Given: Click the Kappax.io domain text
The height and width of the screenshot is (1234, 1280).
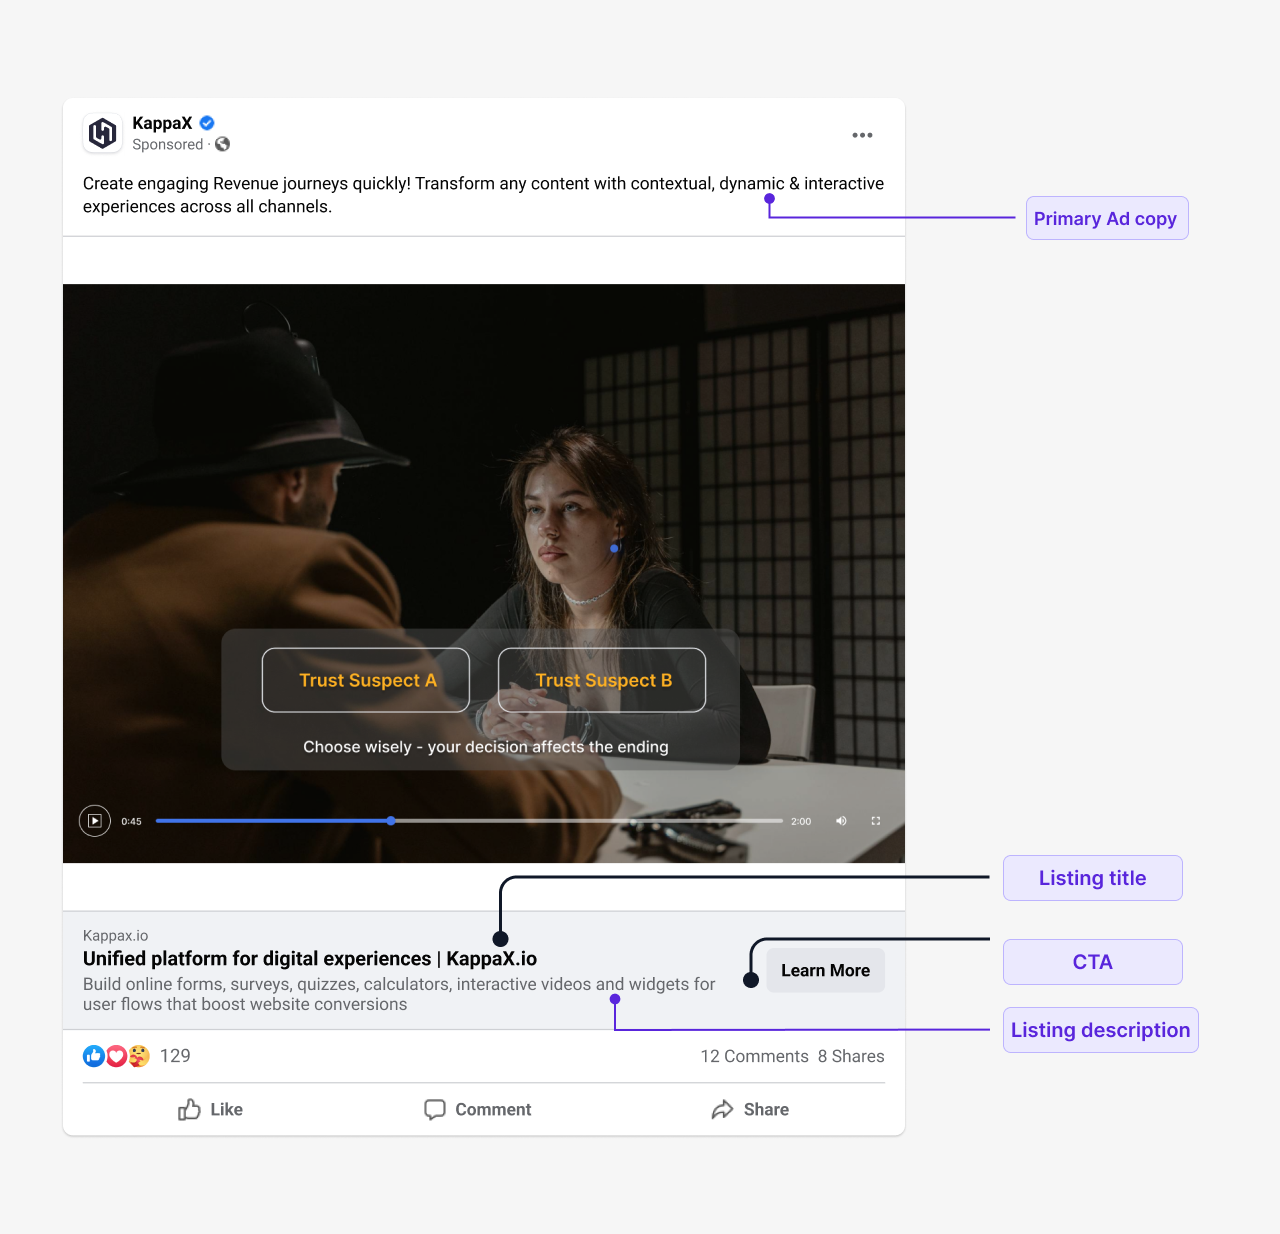Looking at the screenshot, I should 116,936.
